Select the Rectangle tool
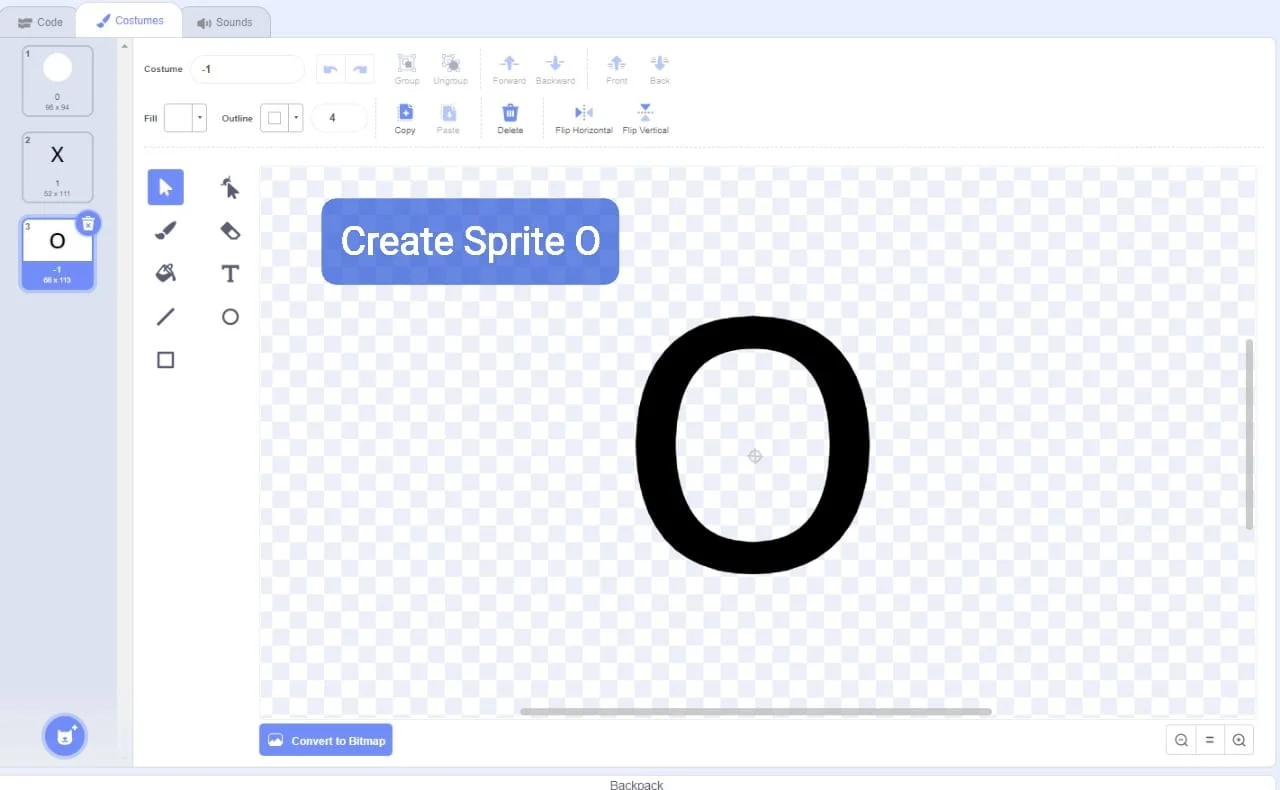This screenshot has width=1280, height=790. 166,360
